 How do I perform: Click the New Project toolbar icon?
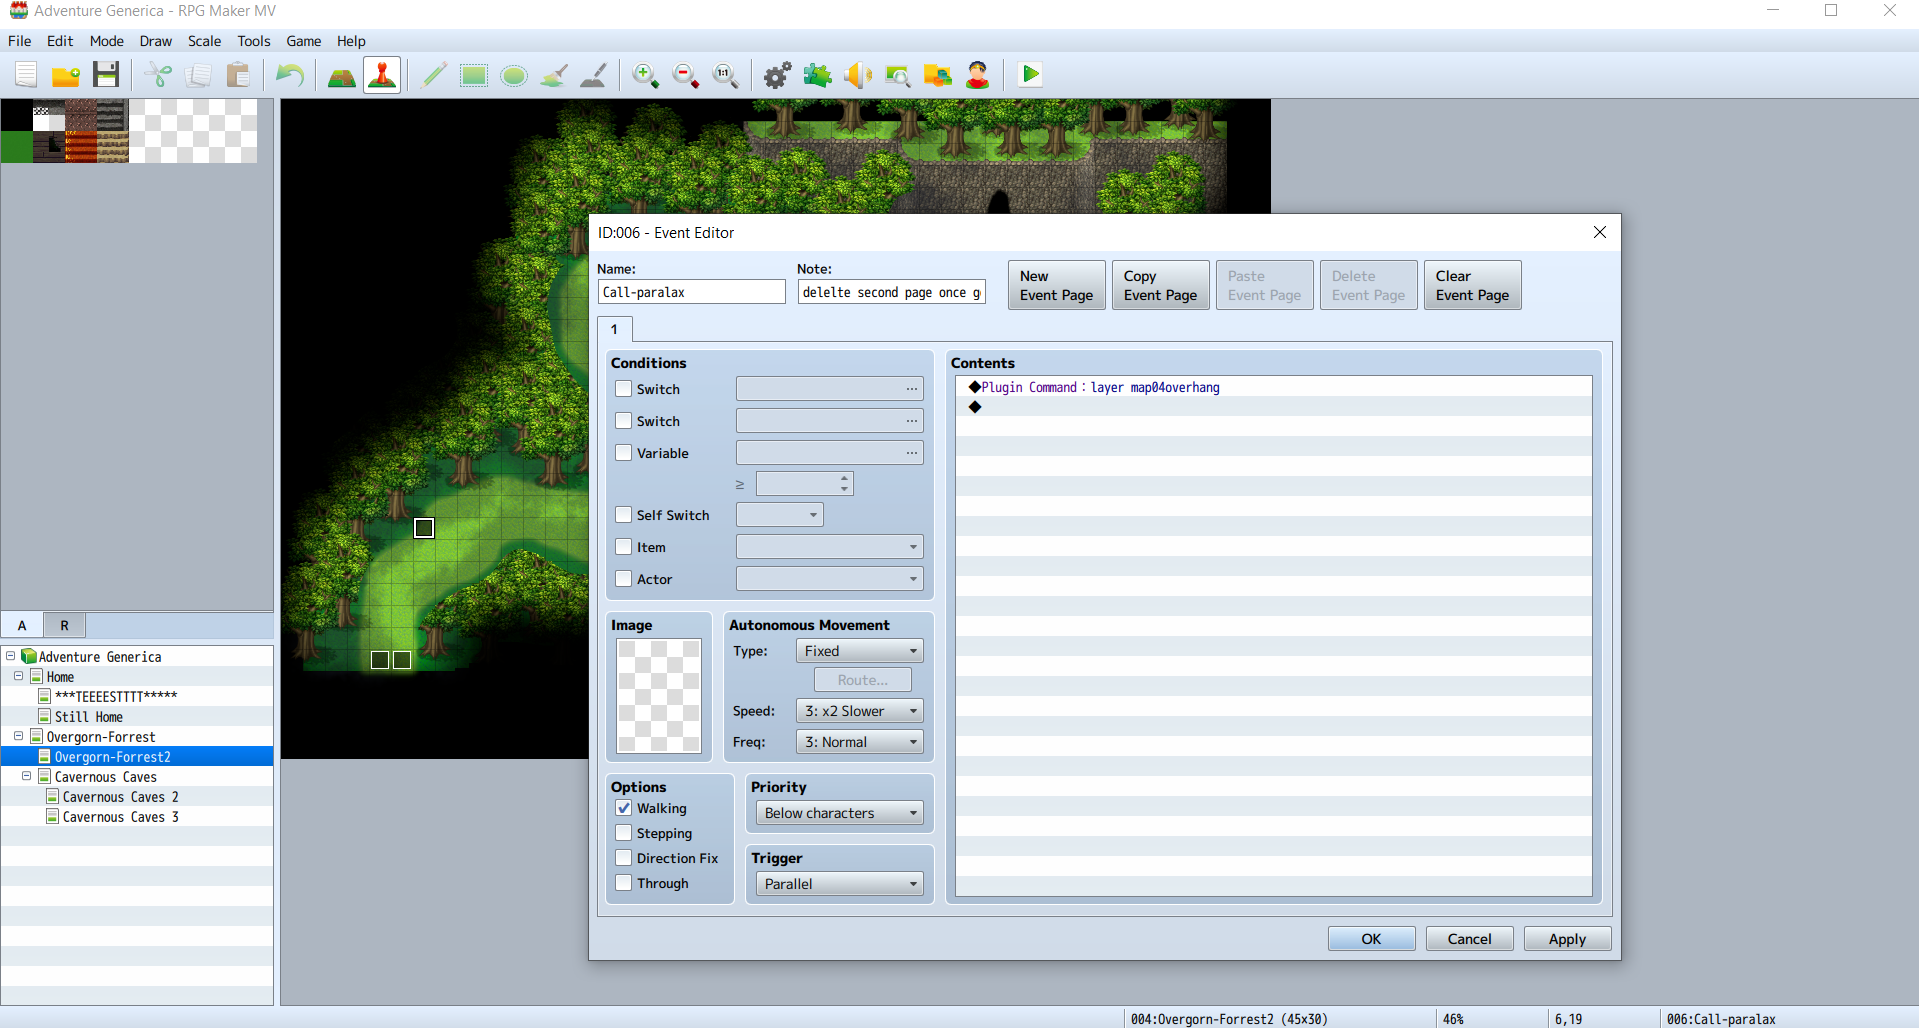pos(26,75)
